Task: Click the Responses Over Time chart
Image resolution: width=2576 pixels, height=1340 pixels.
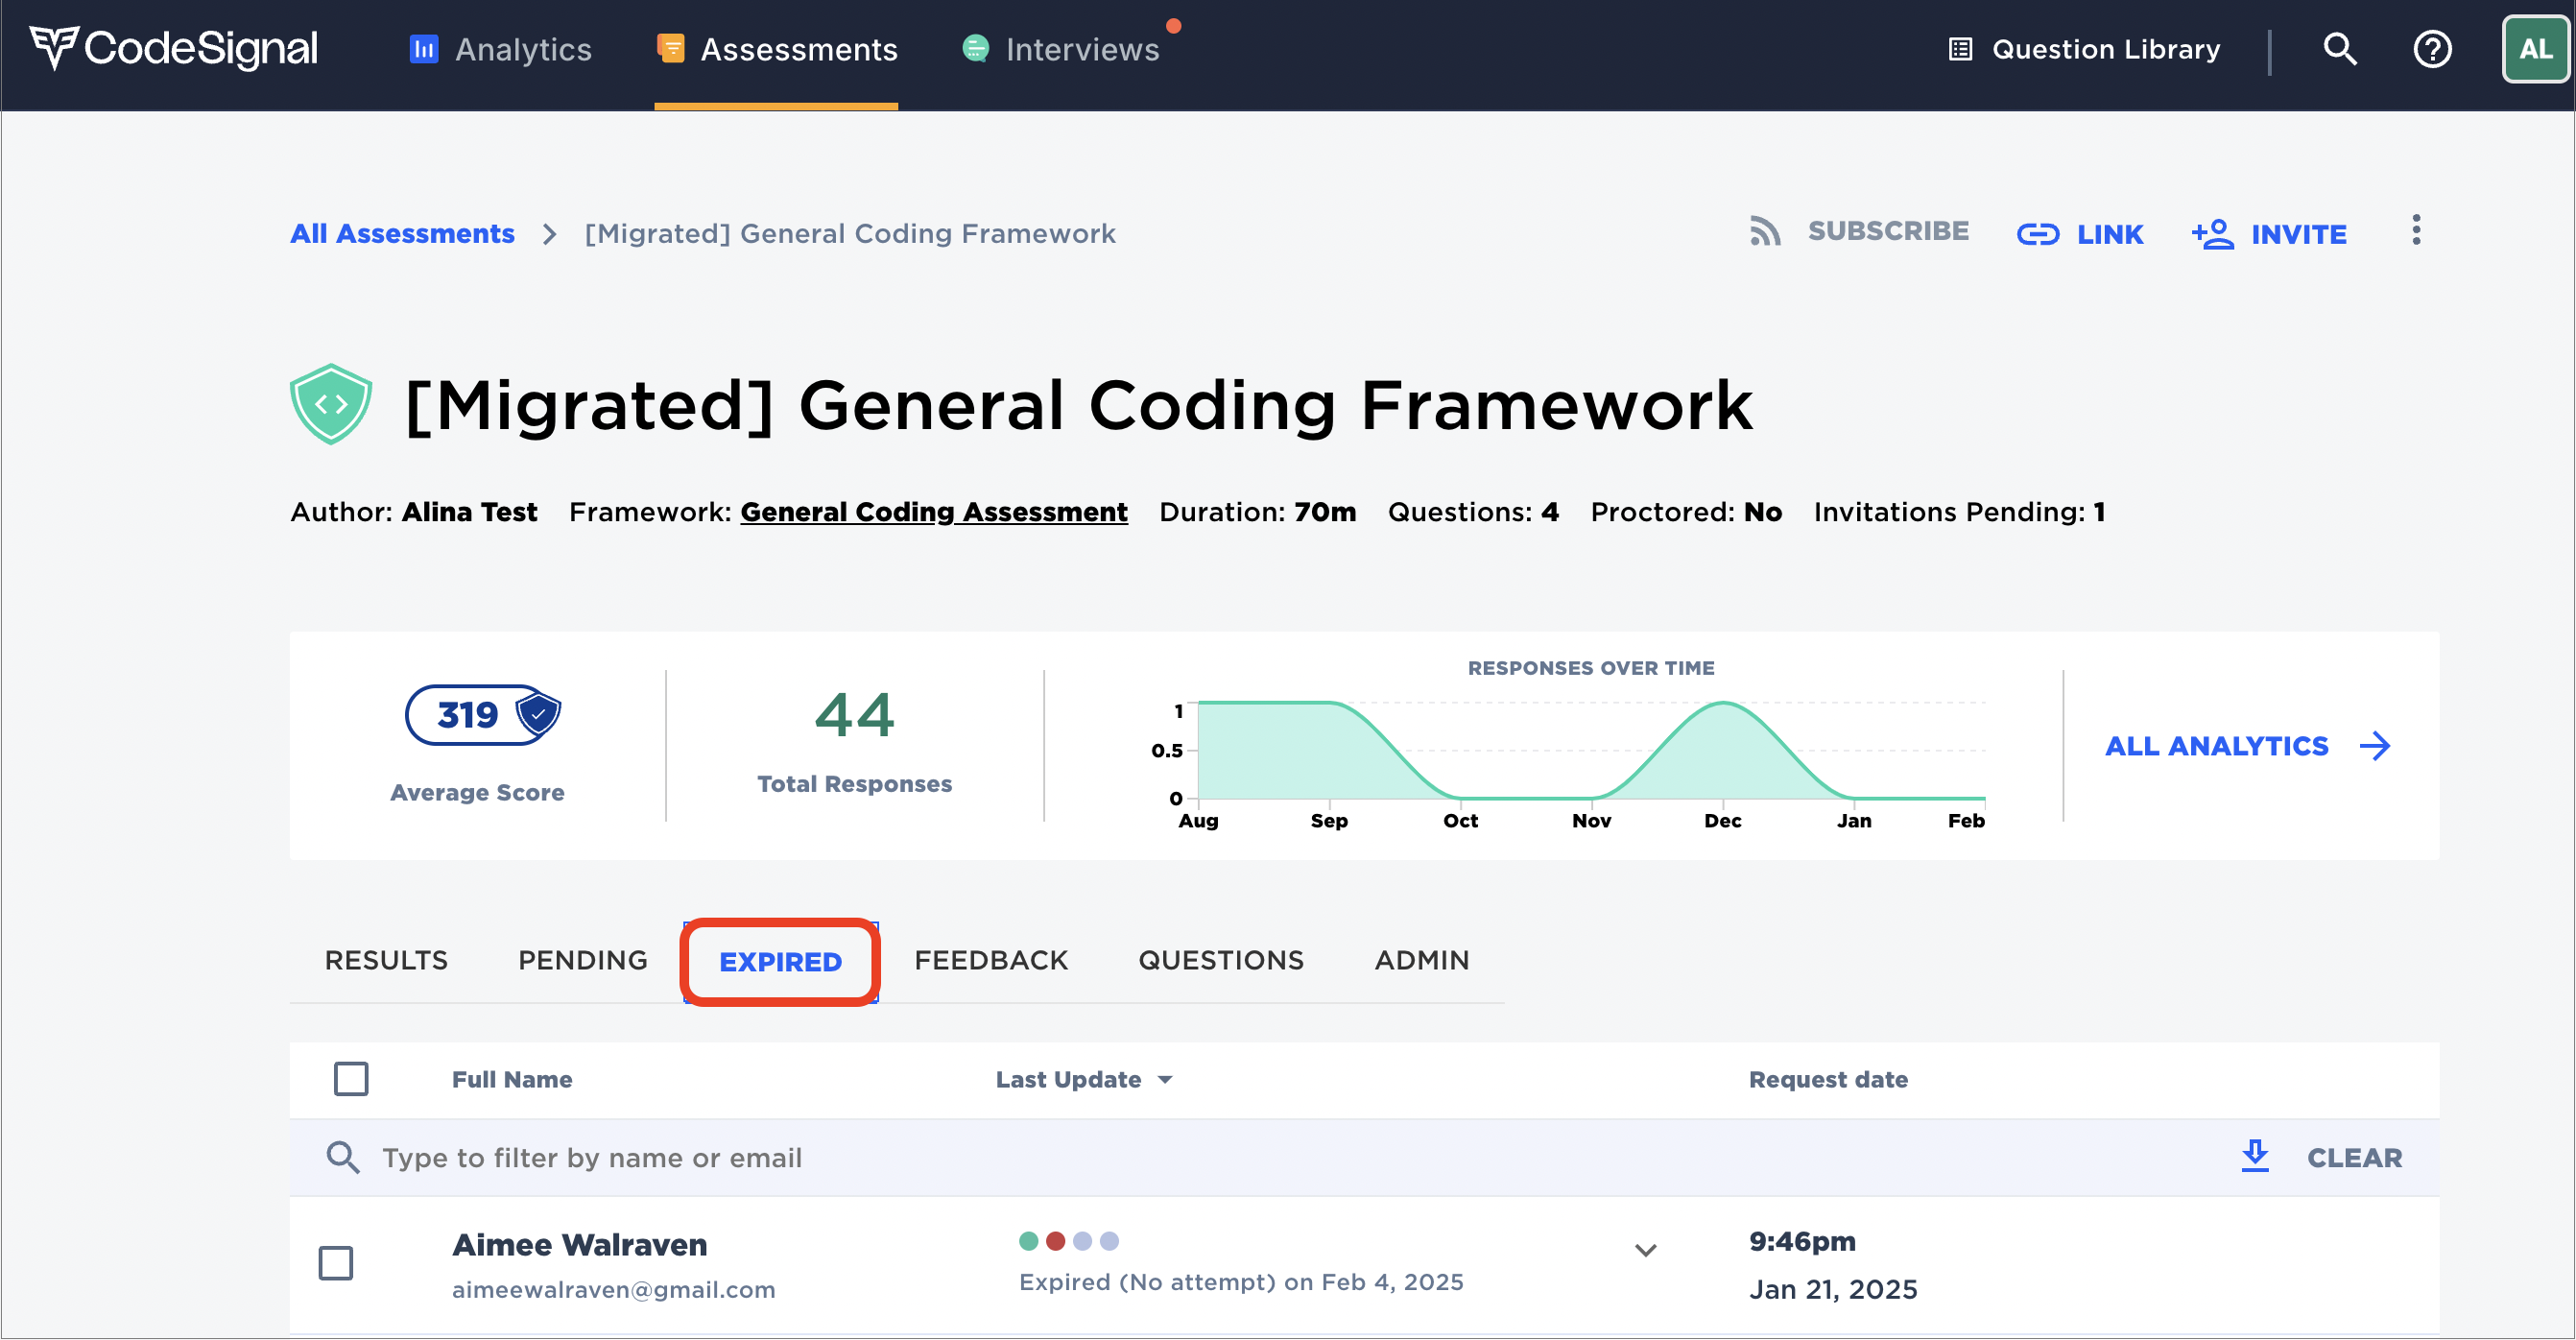Action: pos(1590,750)
